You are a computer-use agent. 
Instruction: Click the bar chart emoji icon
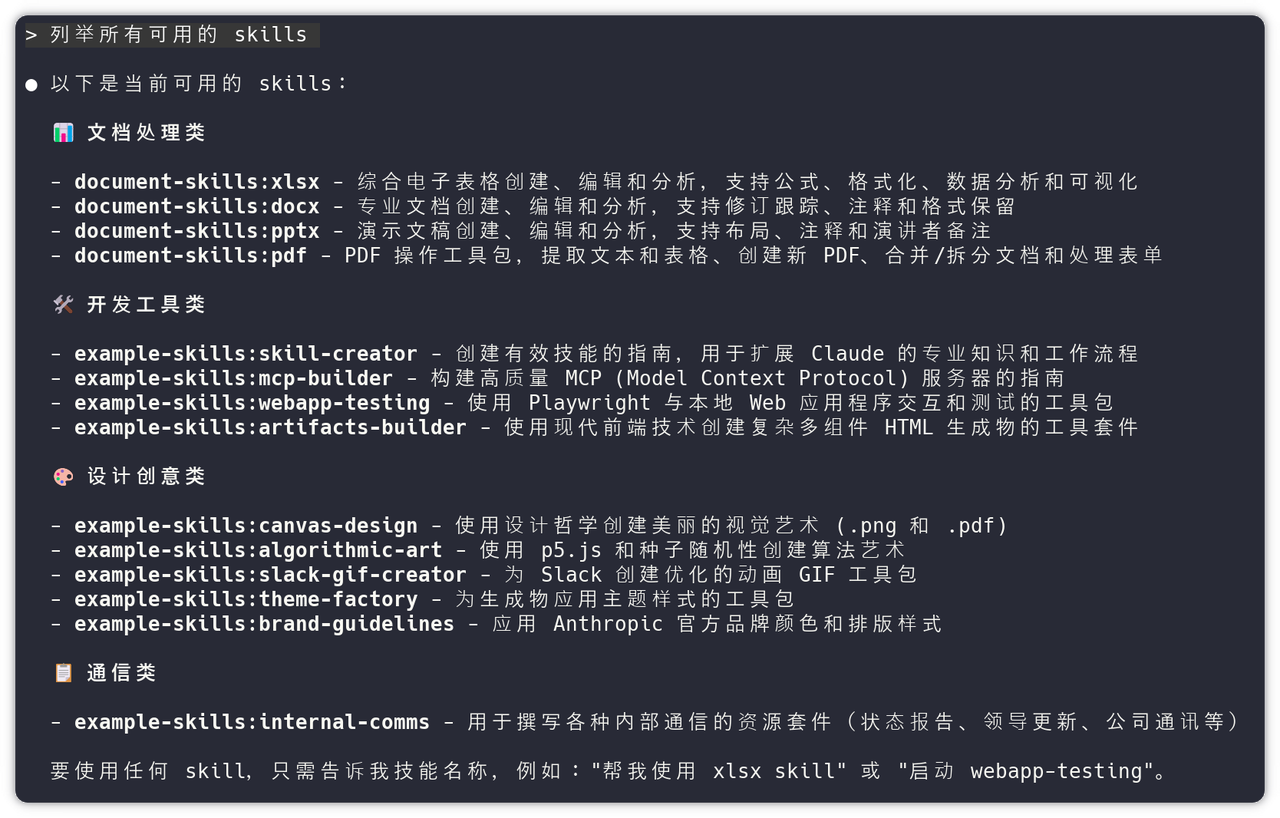click(x=63, y=132)
